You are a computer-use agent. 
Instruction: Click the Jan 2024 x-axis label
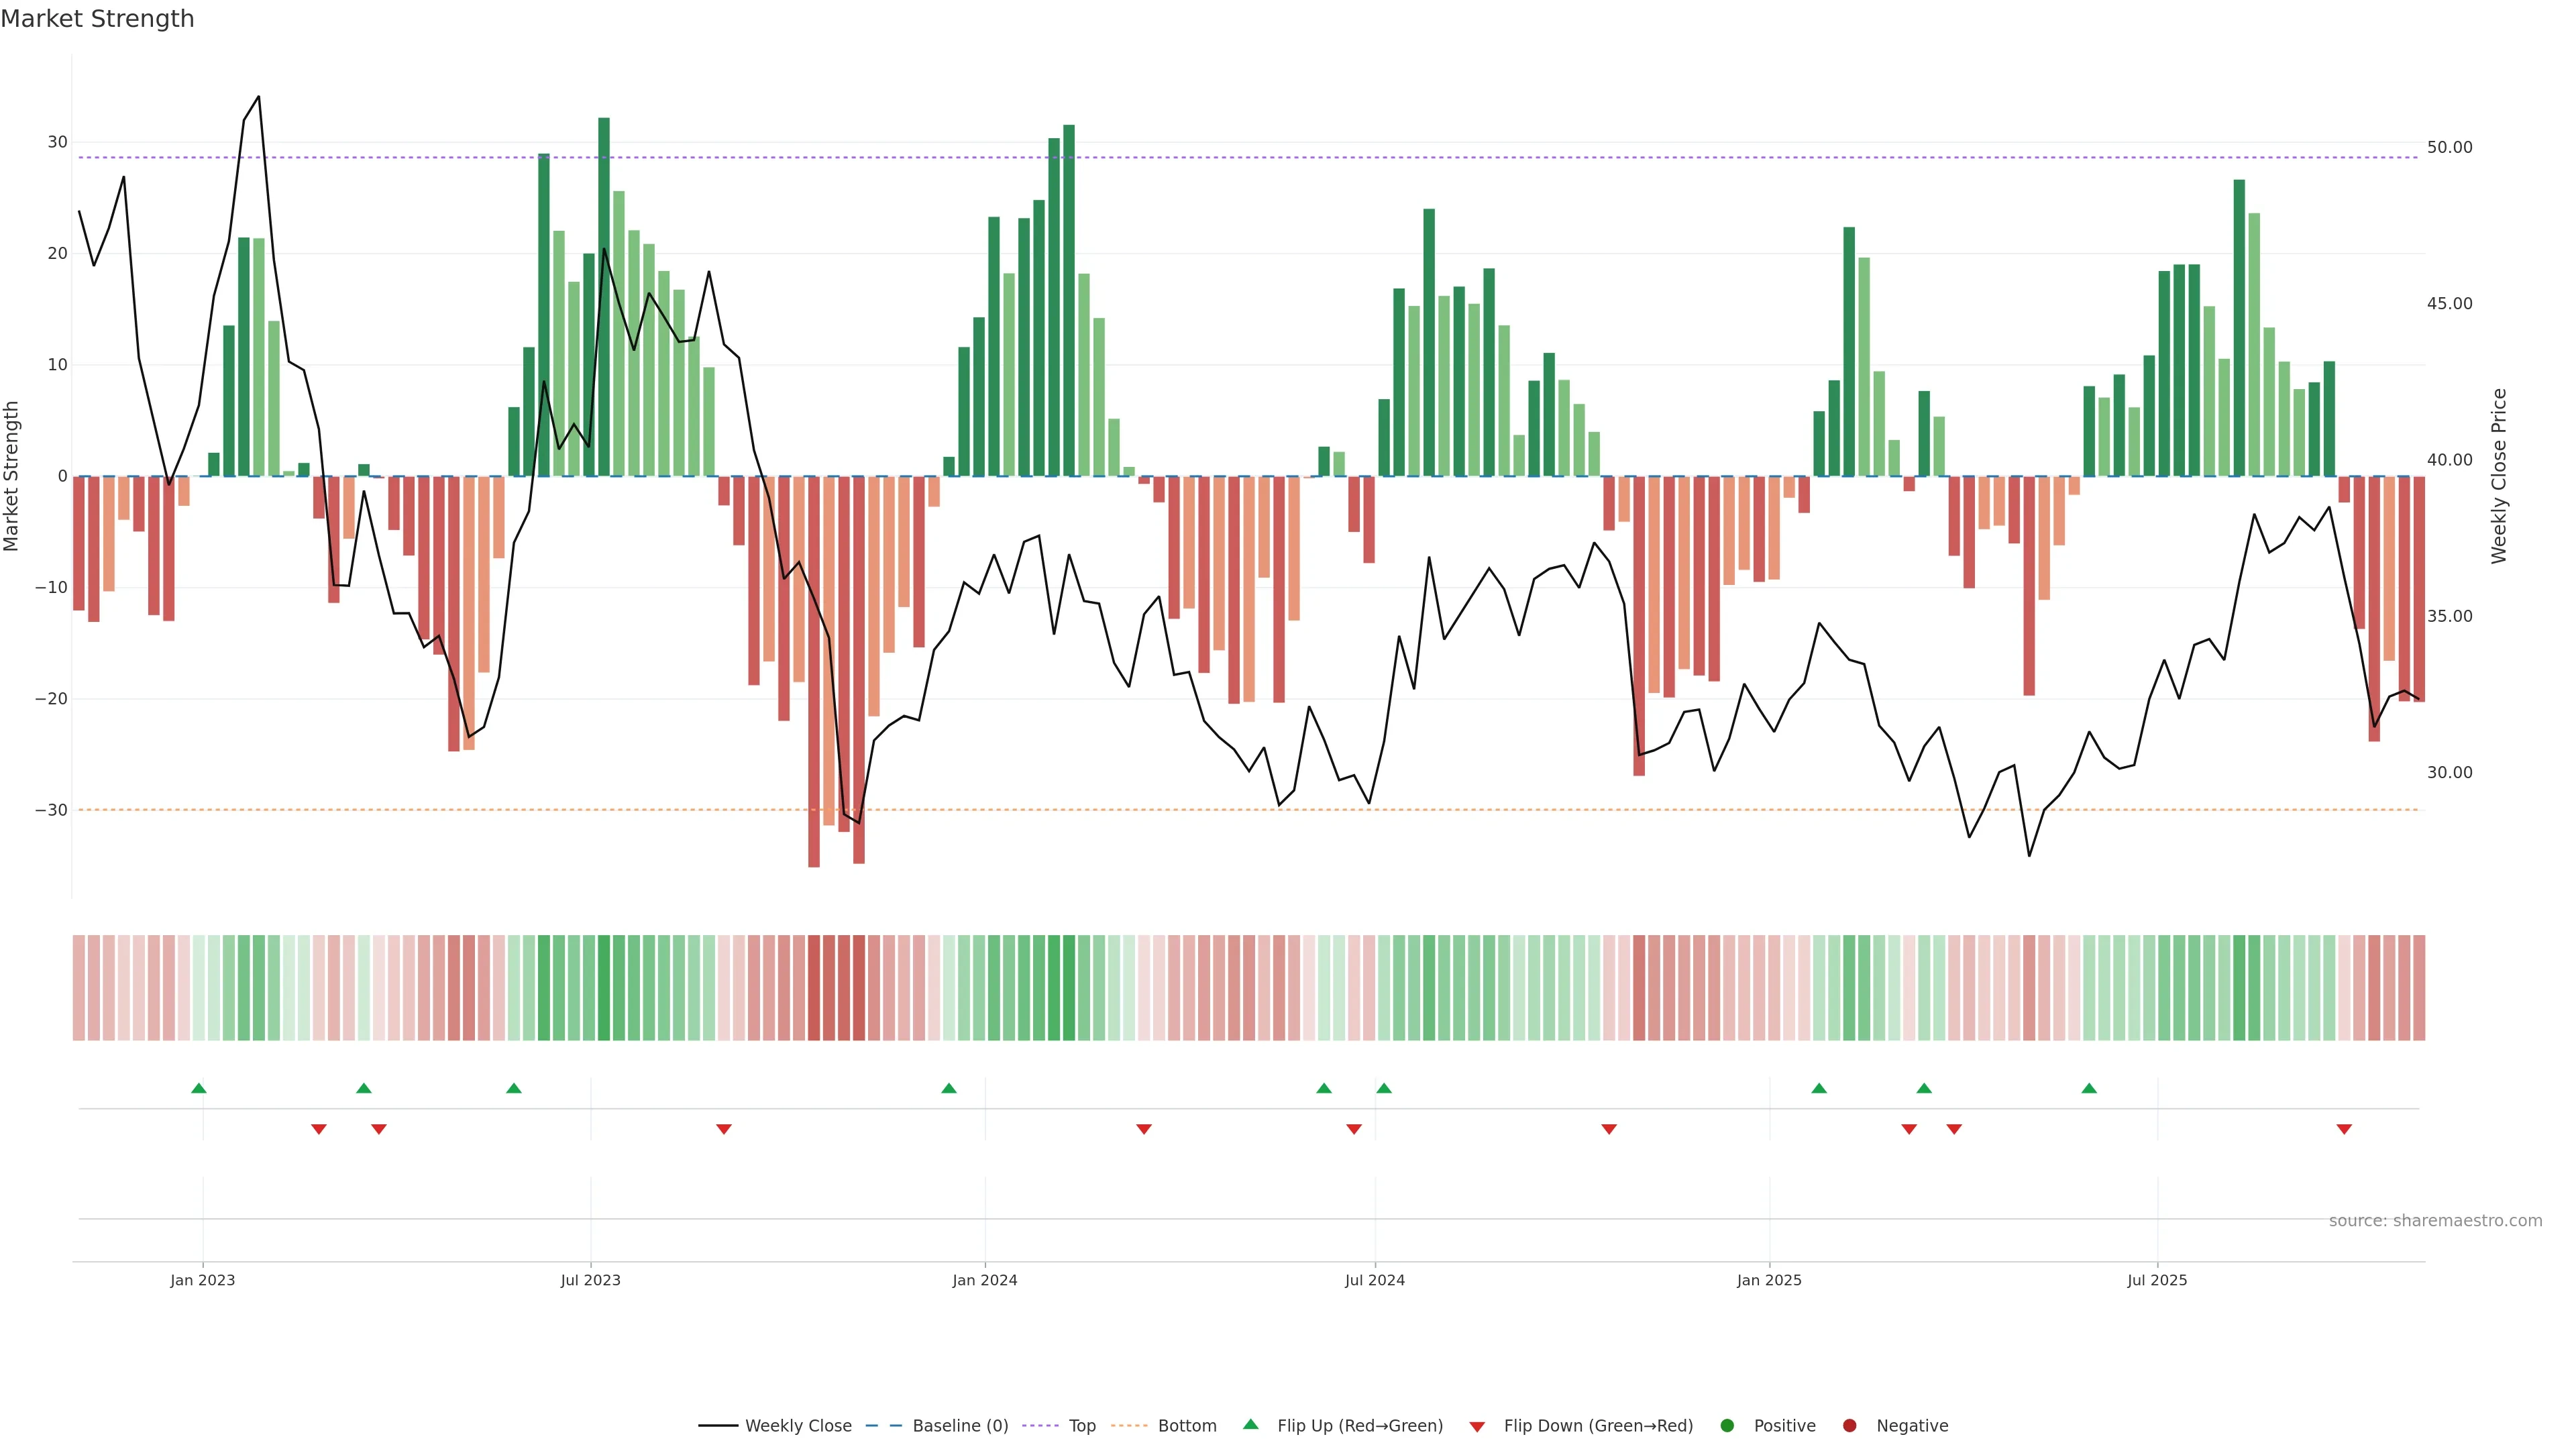(985, 1280)
